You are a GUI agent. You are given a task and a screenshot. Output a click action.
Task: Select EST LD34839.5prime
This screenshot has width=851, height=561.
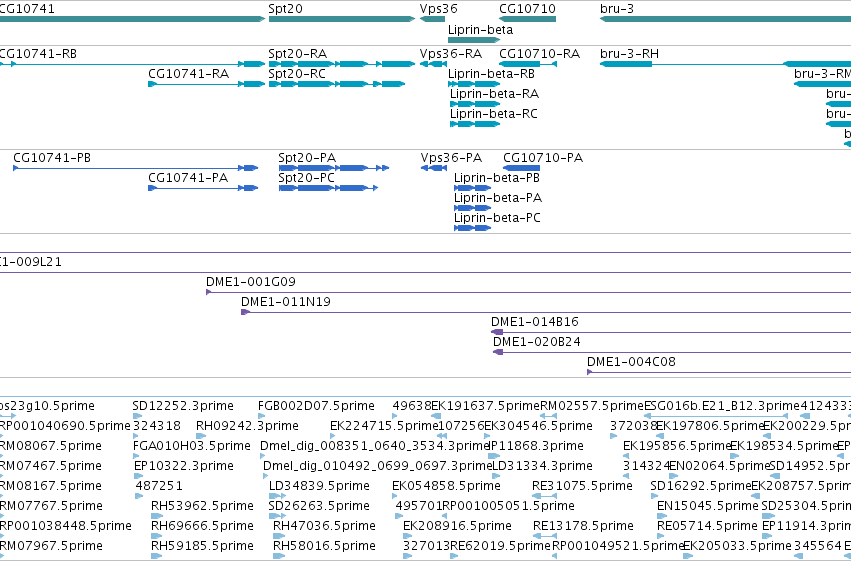pyautogui.click(x=319, y=486)
